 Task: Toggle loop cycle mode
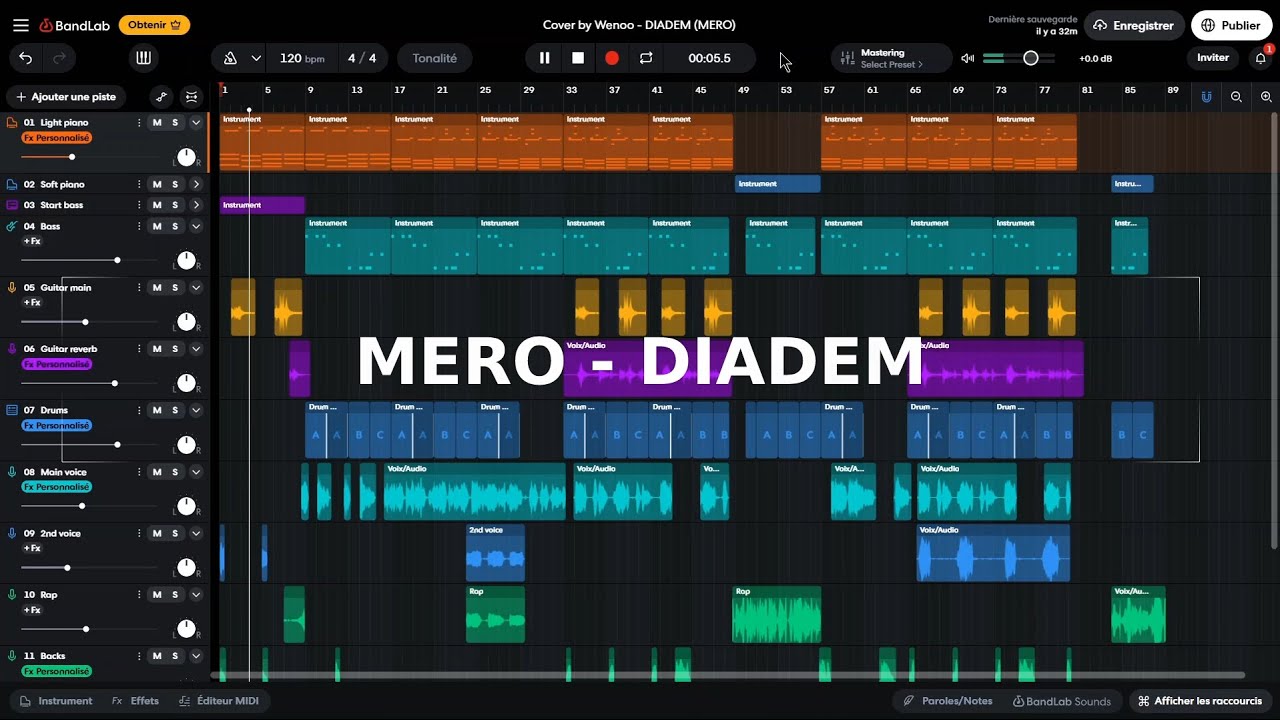(x=646, y=58)
